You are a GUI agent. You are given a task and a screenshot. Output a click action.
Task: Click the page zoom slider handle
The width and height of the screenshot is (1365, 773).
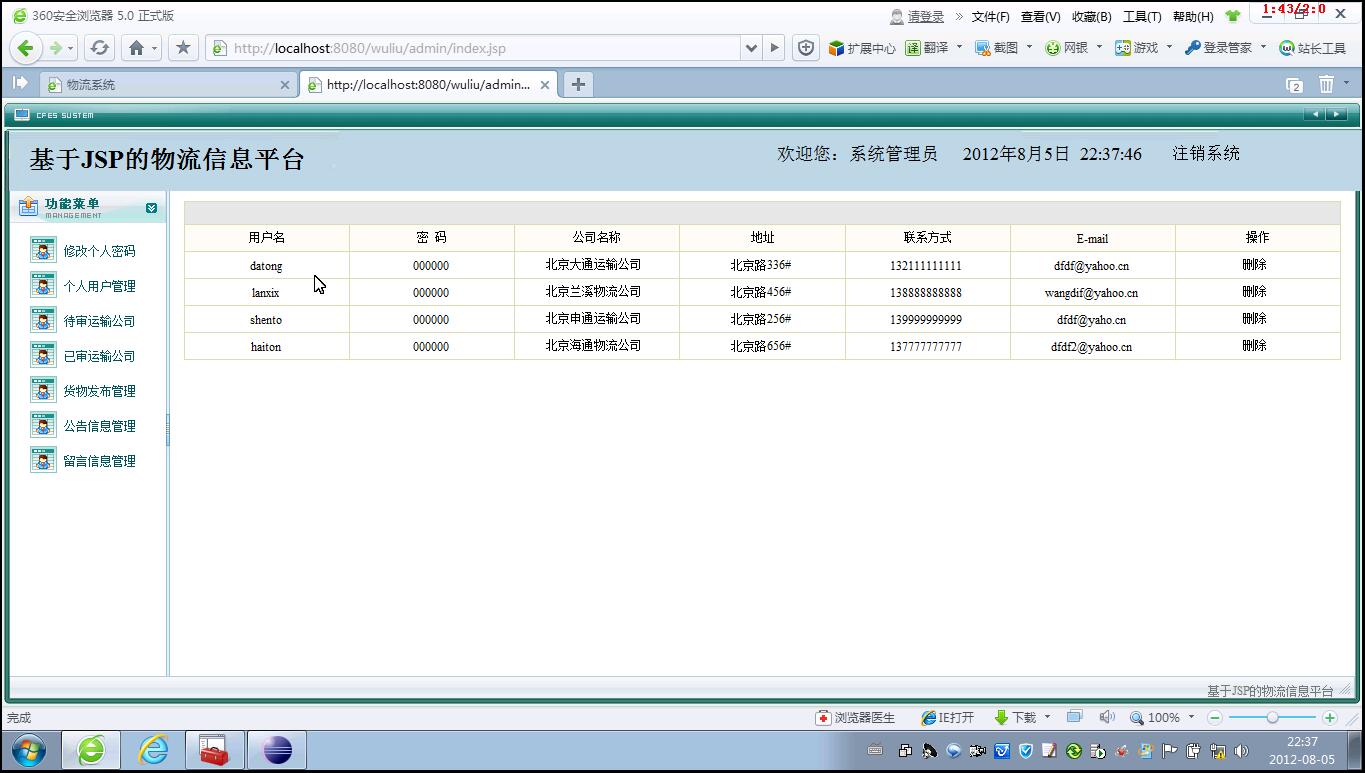(x=1272, y=718)
